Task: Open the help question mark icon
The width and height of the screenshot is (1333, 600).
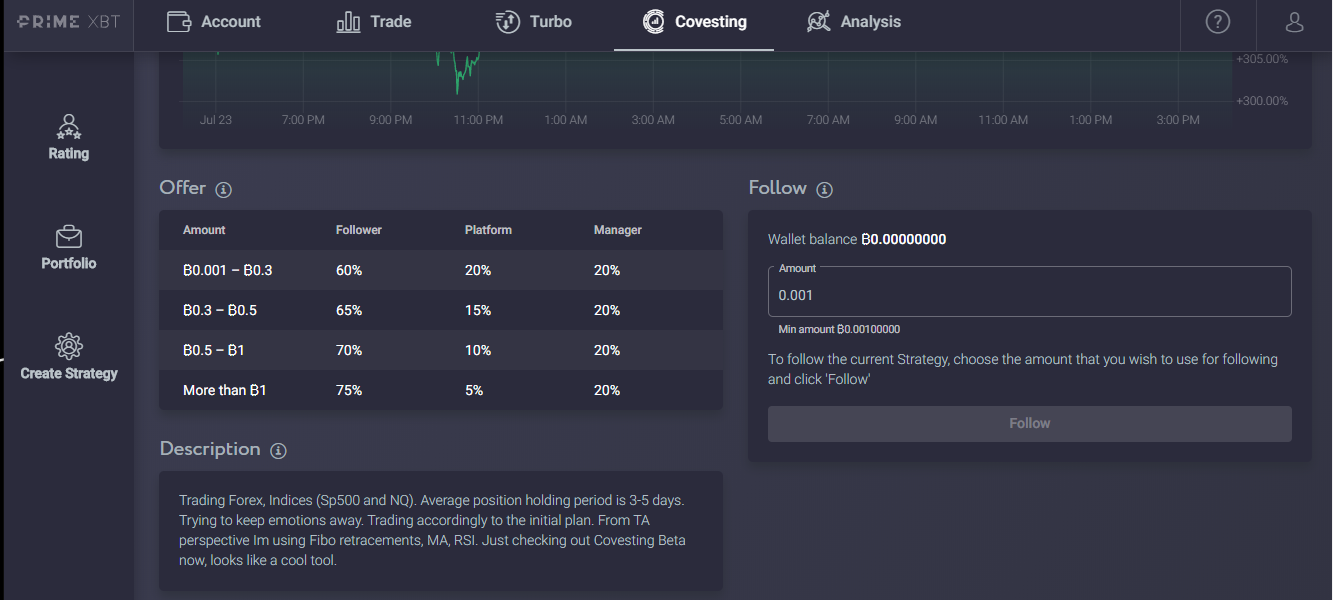Action: (x=1217, y=21)
